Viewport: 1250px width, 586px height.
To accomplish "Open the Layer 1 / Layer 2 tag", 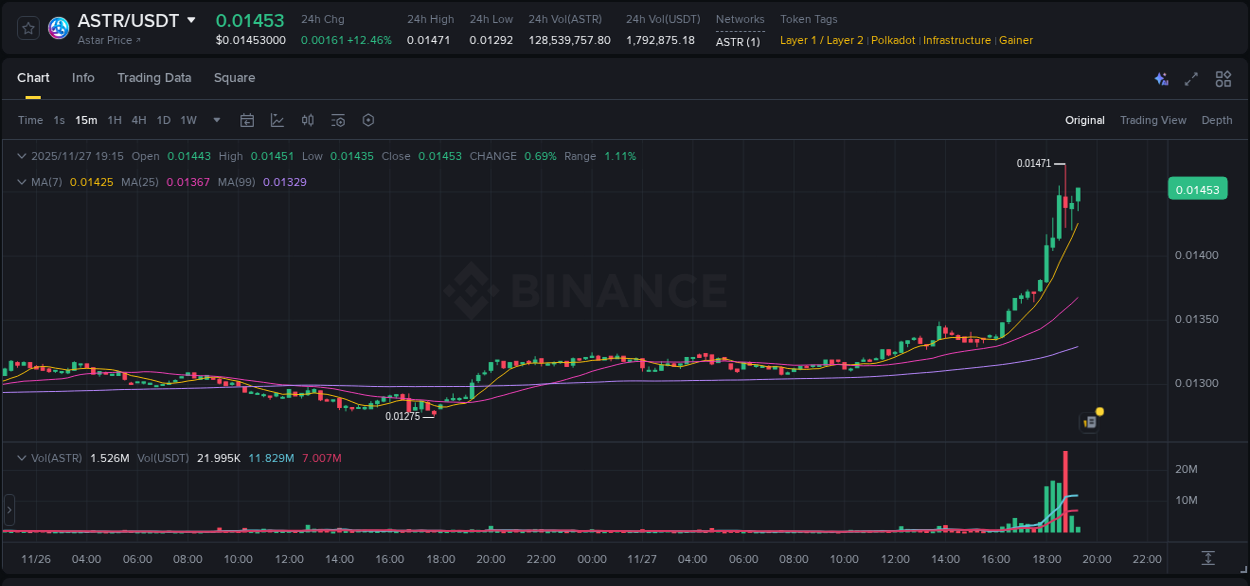I will pos(820,40).
